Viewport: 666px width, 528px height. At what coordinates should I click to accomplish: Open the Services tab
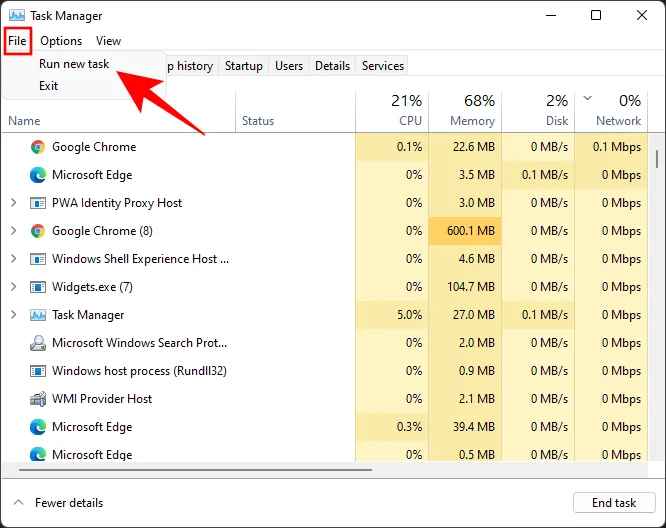click(x=382, y=66)
